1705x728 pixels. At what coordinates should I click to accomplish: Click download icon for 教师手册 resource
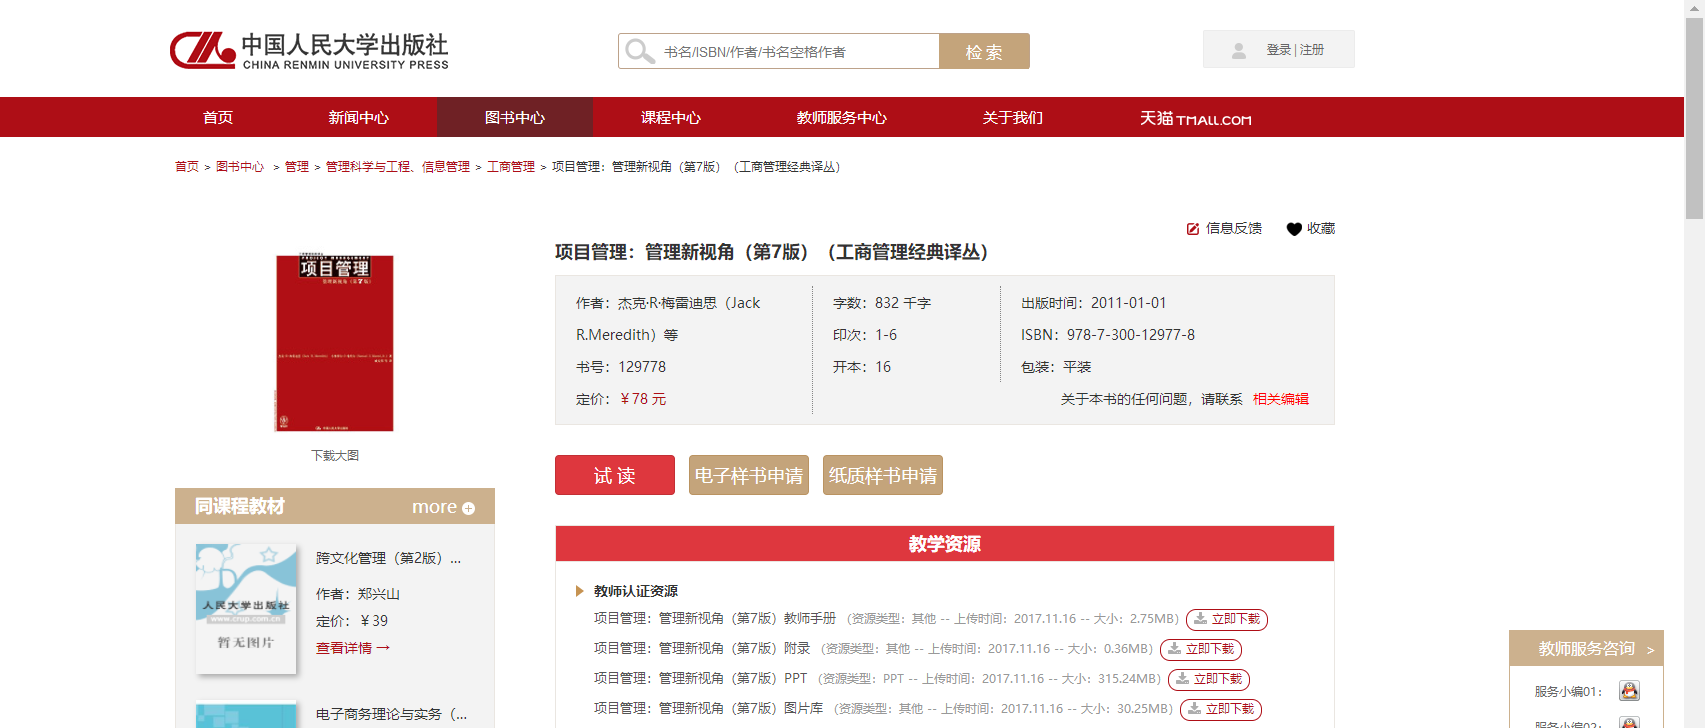point(1200,619)
